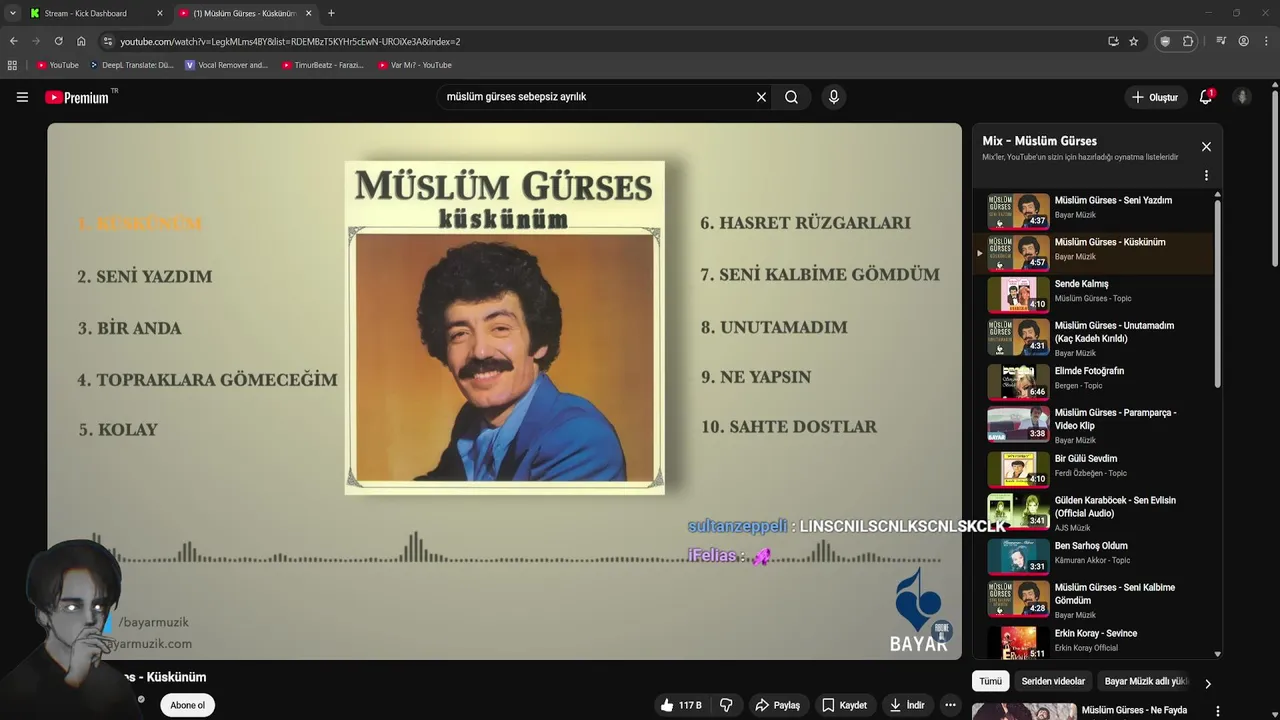This screenshot has width=1280, height=720.
Task: Open the Vocal Remover bookmark
Action: tap(227, 65)
